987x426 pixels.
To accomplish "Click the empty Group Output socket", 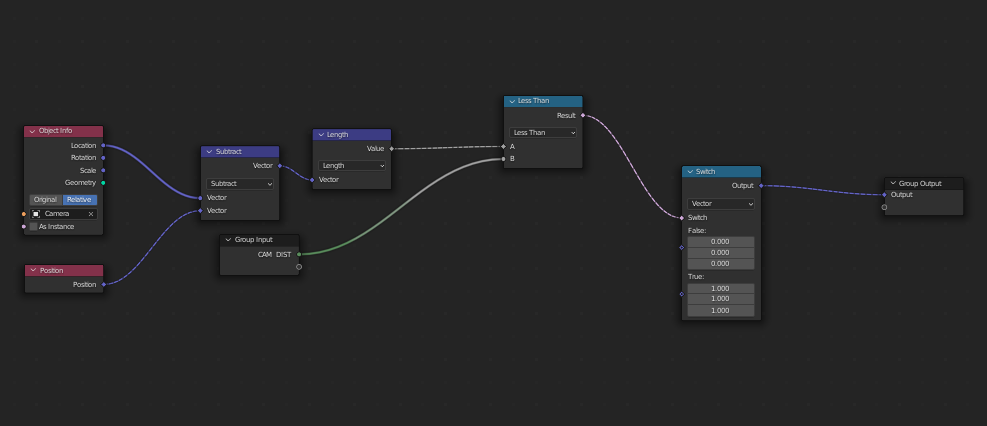I will pos(884,207).
